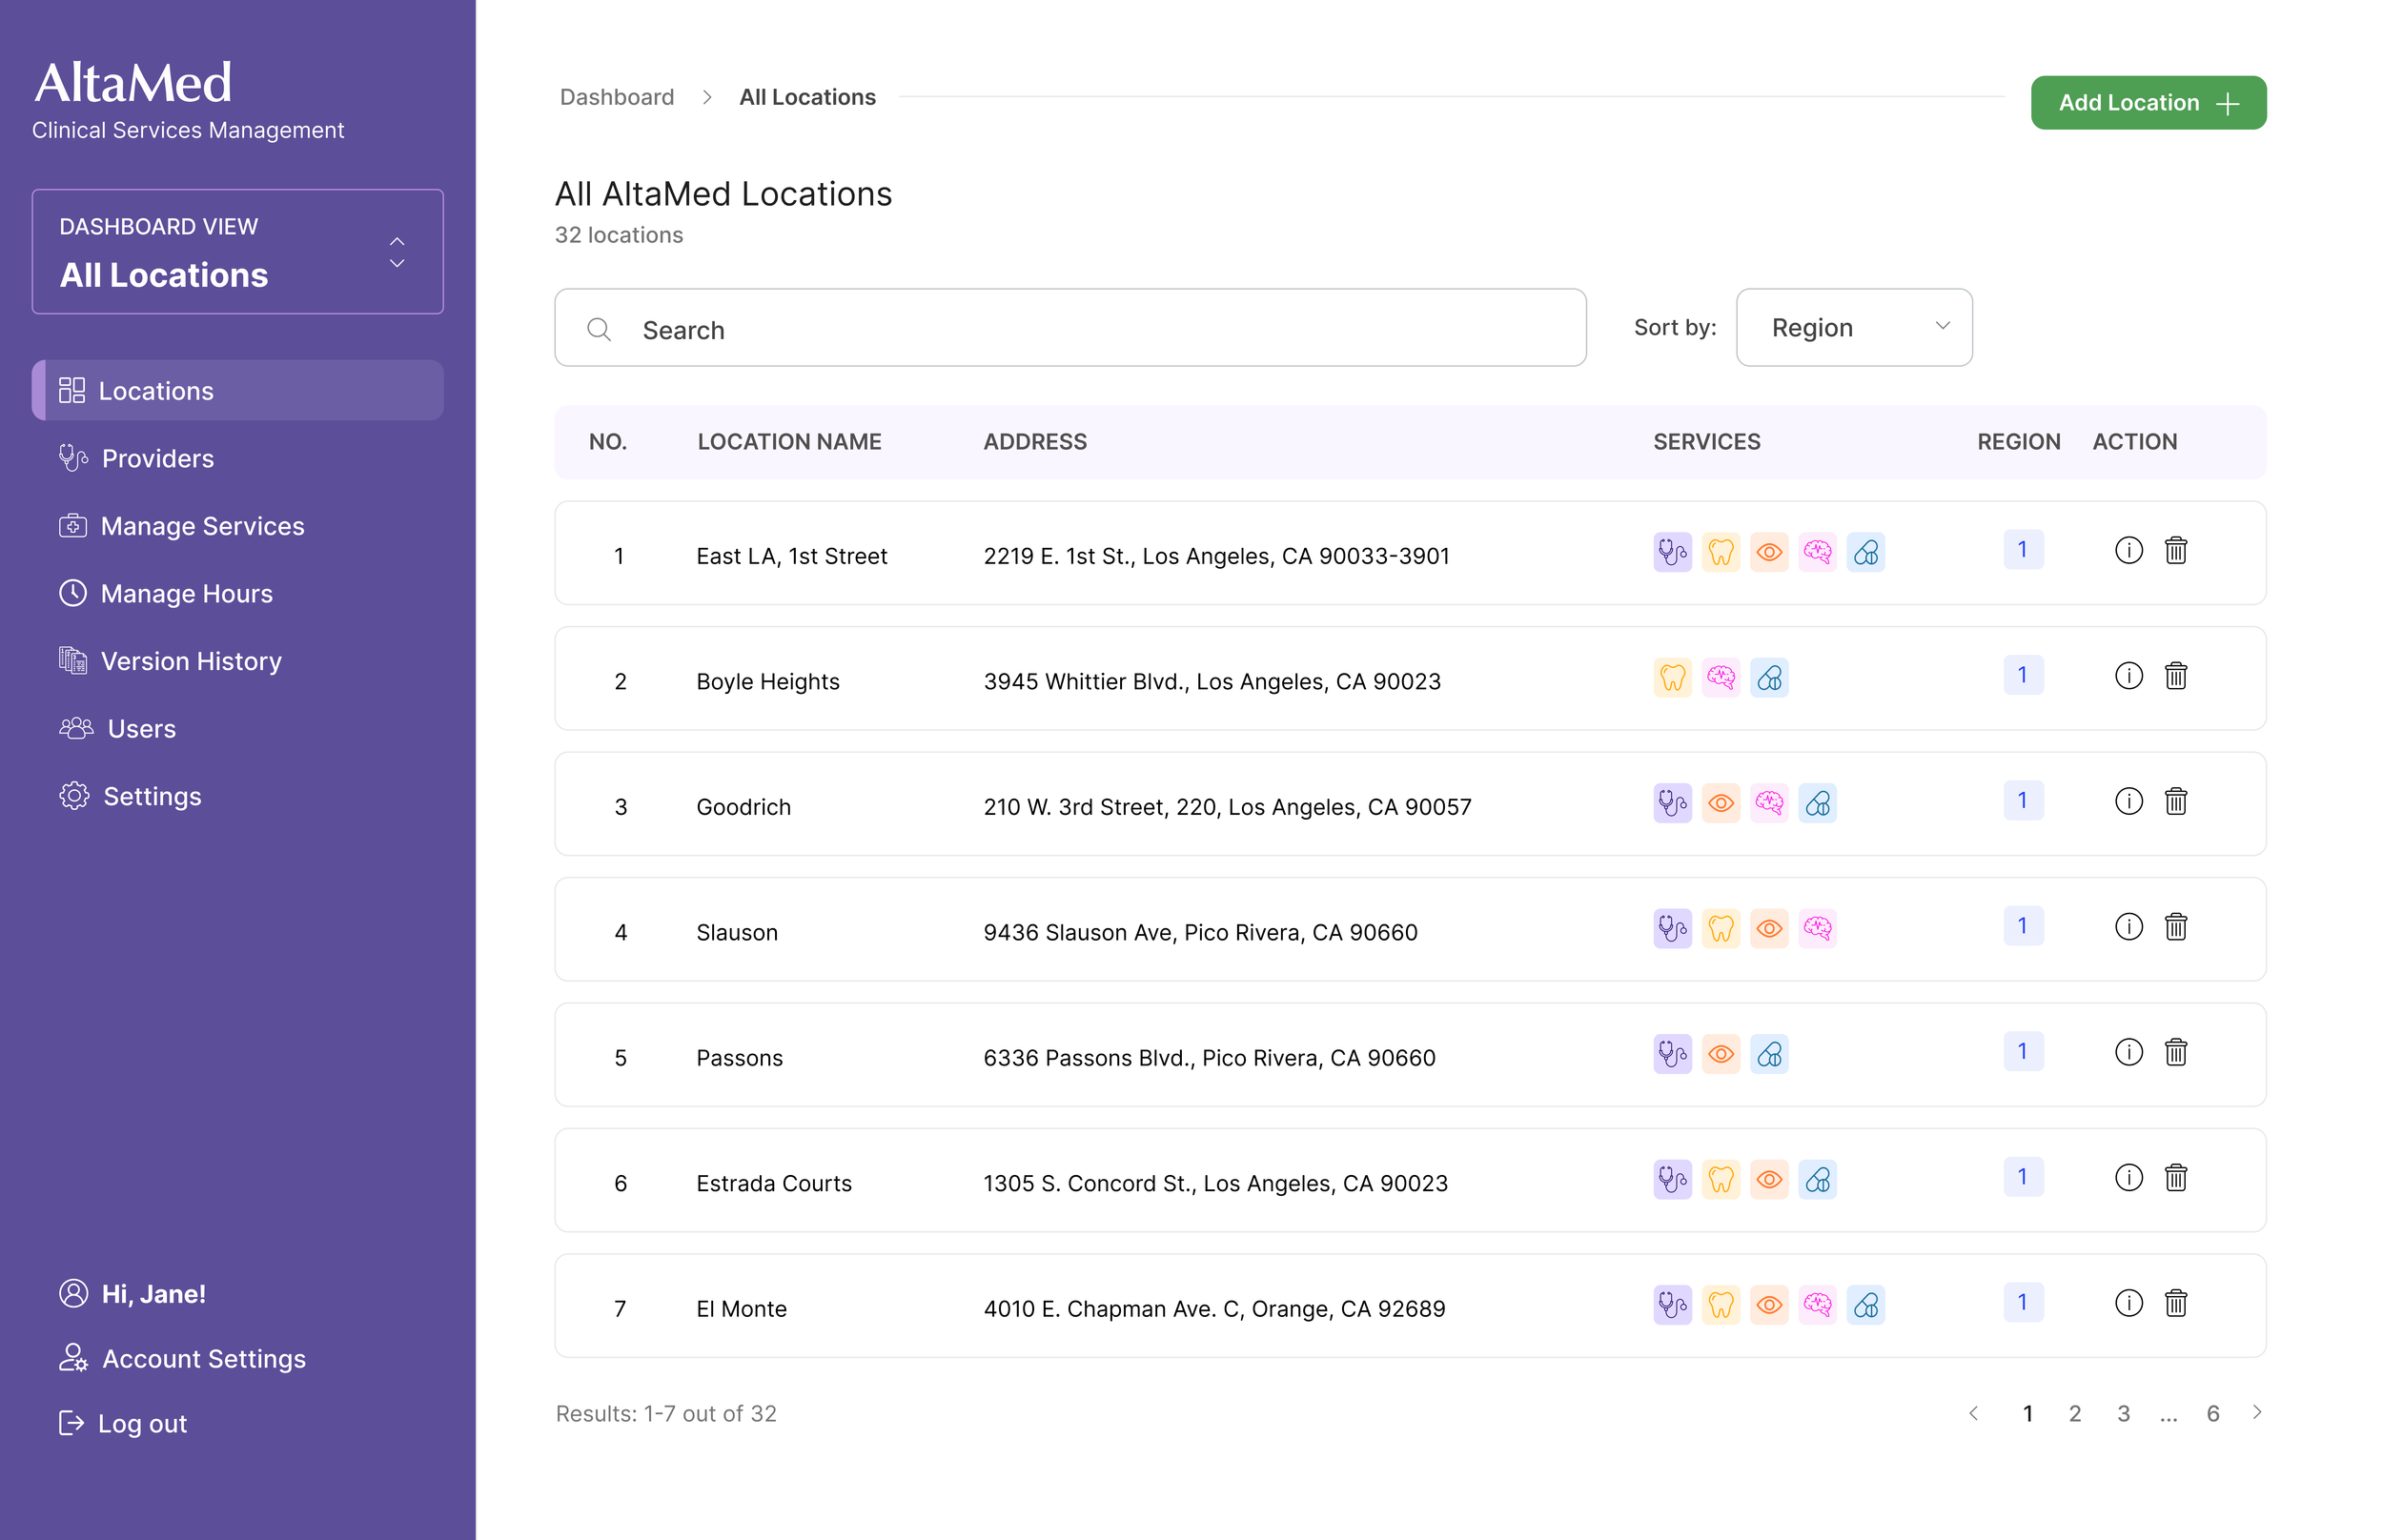
Task: Click the Search input field
Action: click(1070, 327)
